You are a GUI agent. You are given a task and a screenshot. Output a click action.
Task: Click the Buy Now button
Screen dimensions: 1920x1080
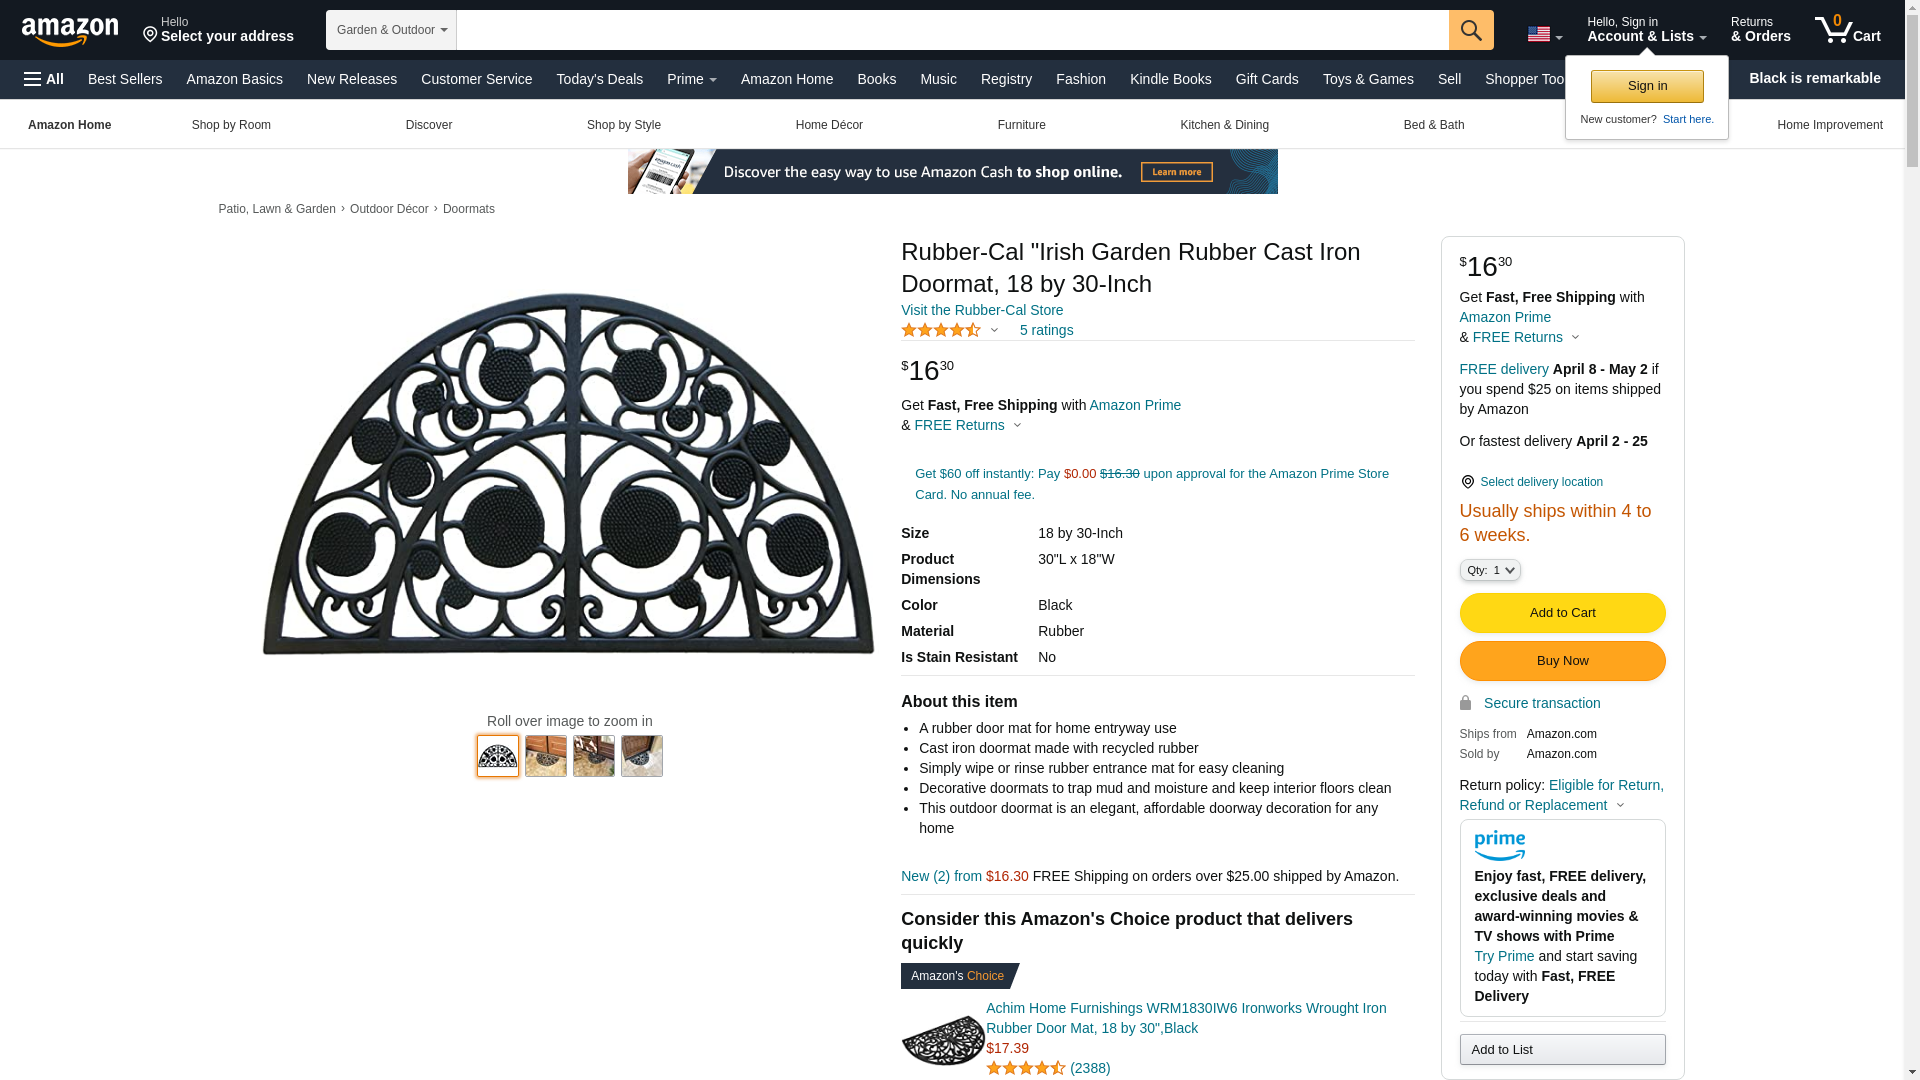1562,661
